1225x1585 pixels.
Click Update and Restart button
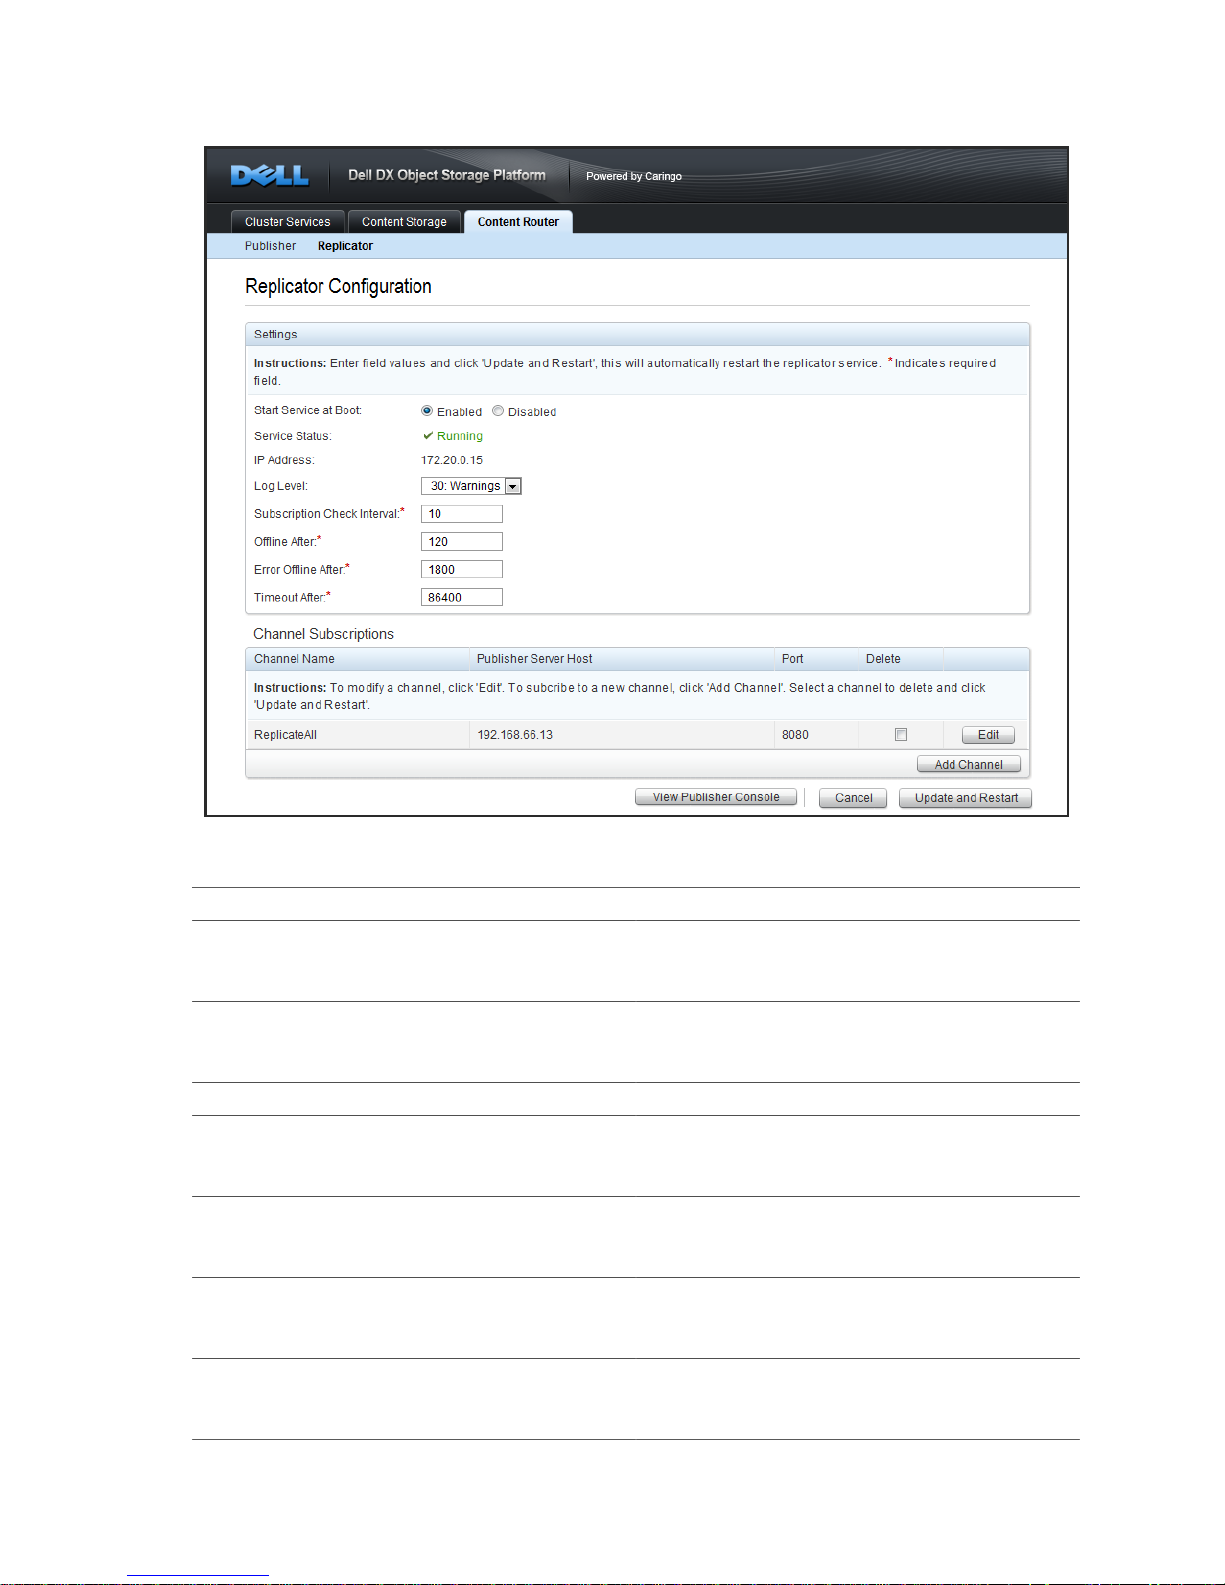(x=965, y=798)
